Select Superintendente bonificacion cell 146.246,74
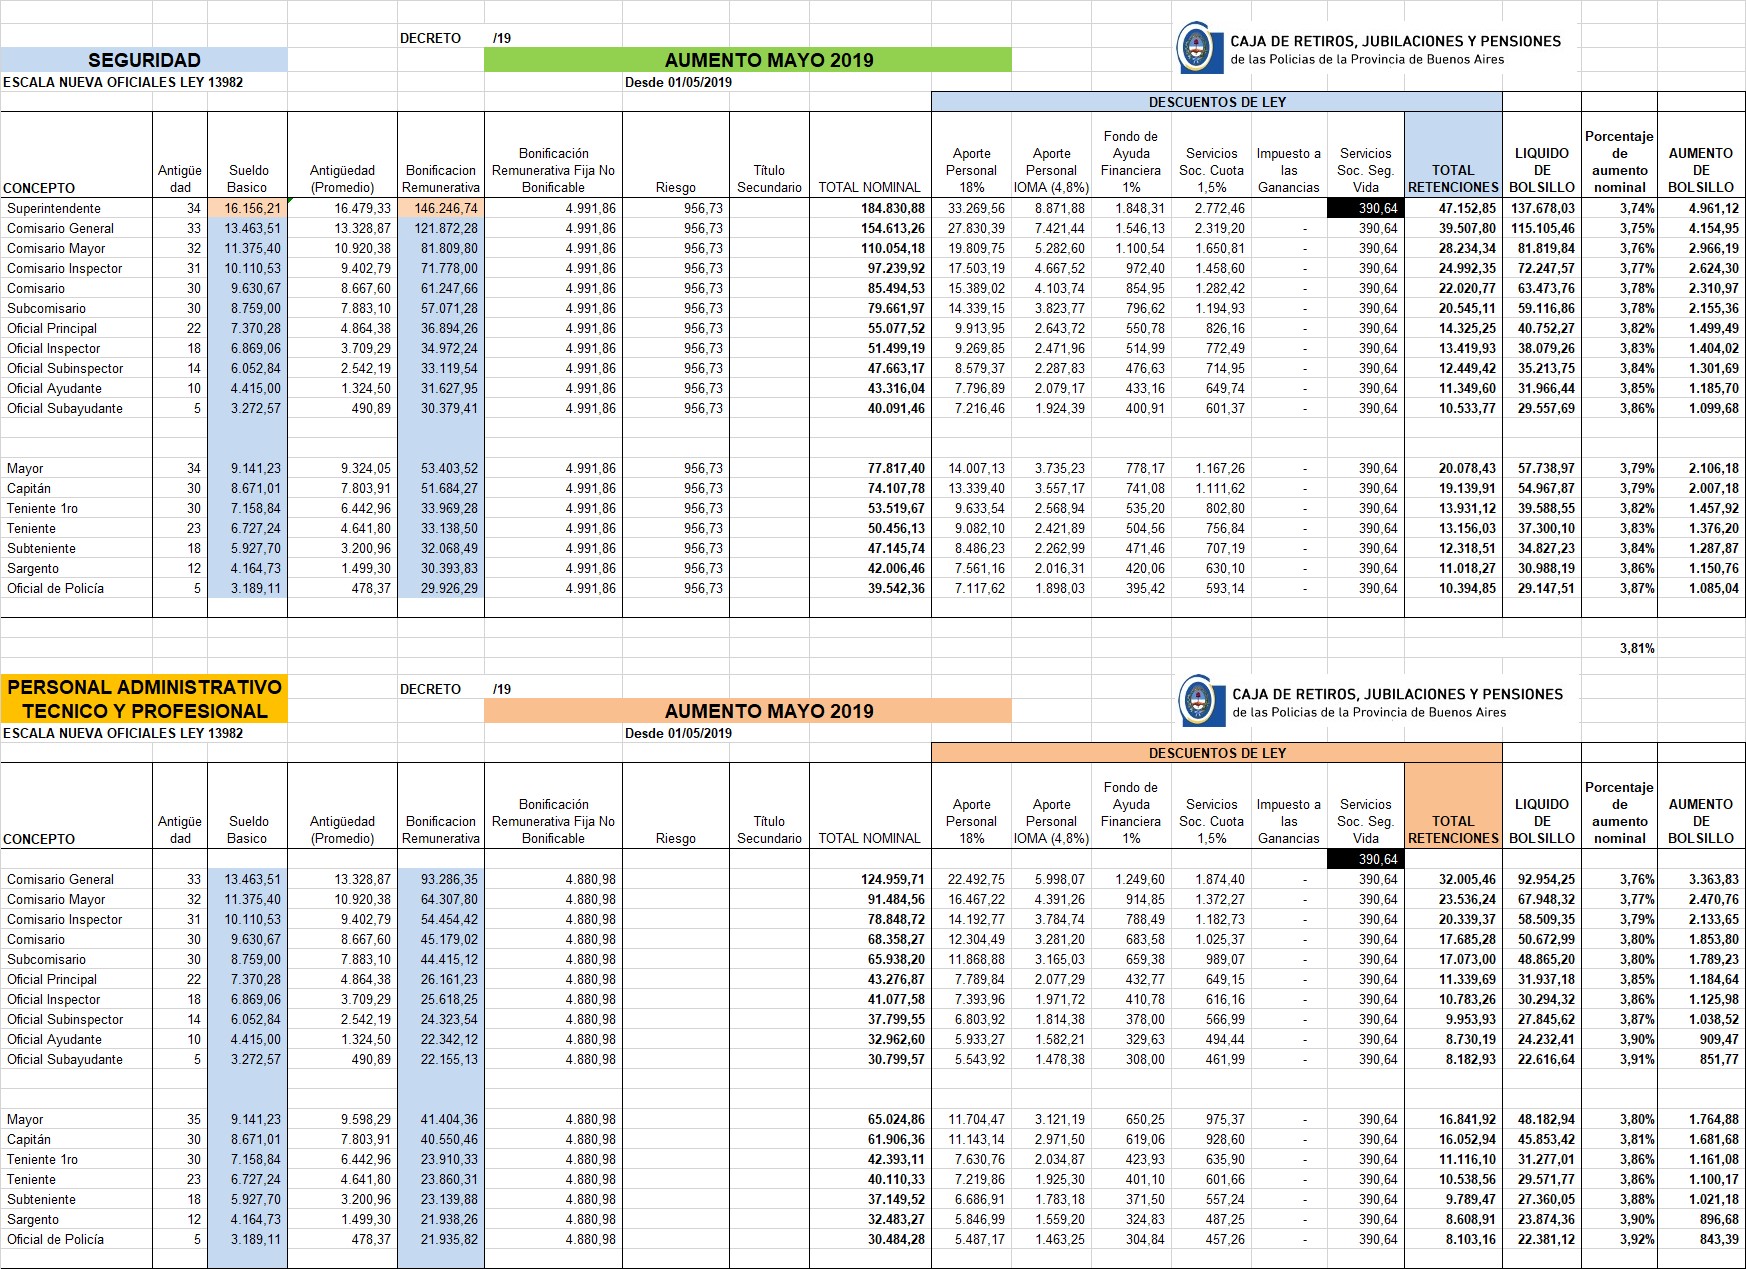This screenshot has height=1269, width=1746. click(441, 208)
